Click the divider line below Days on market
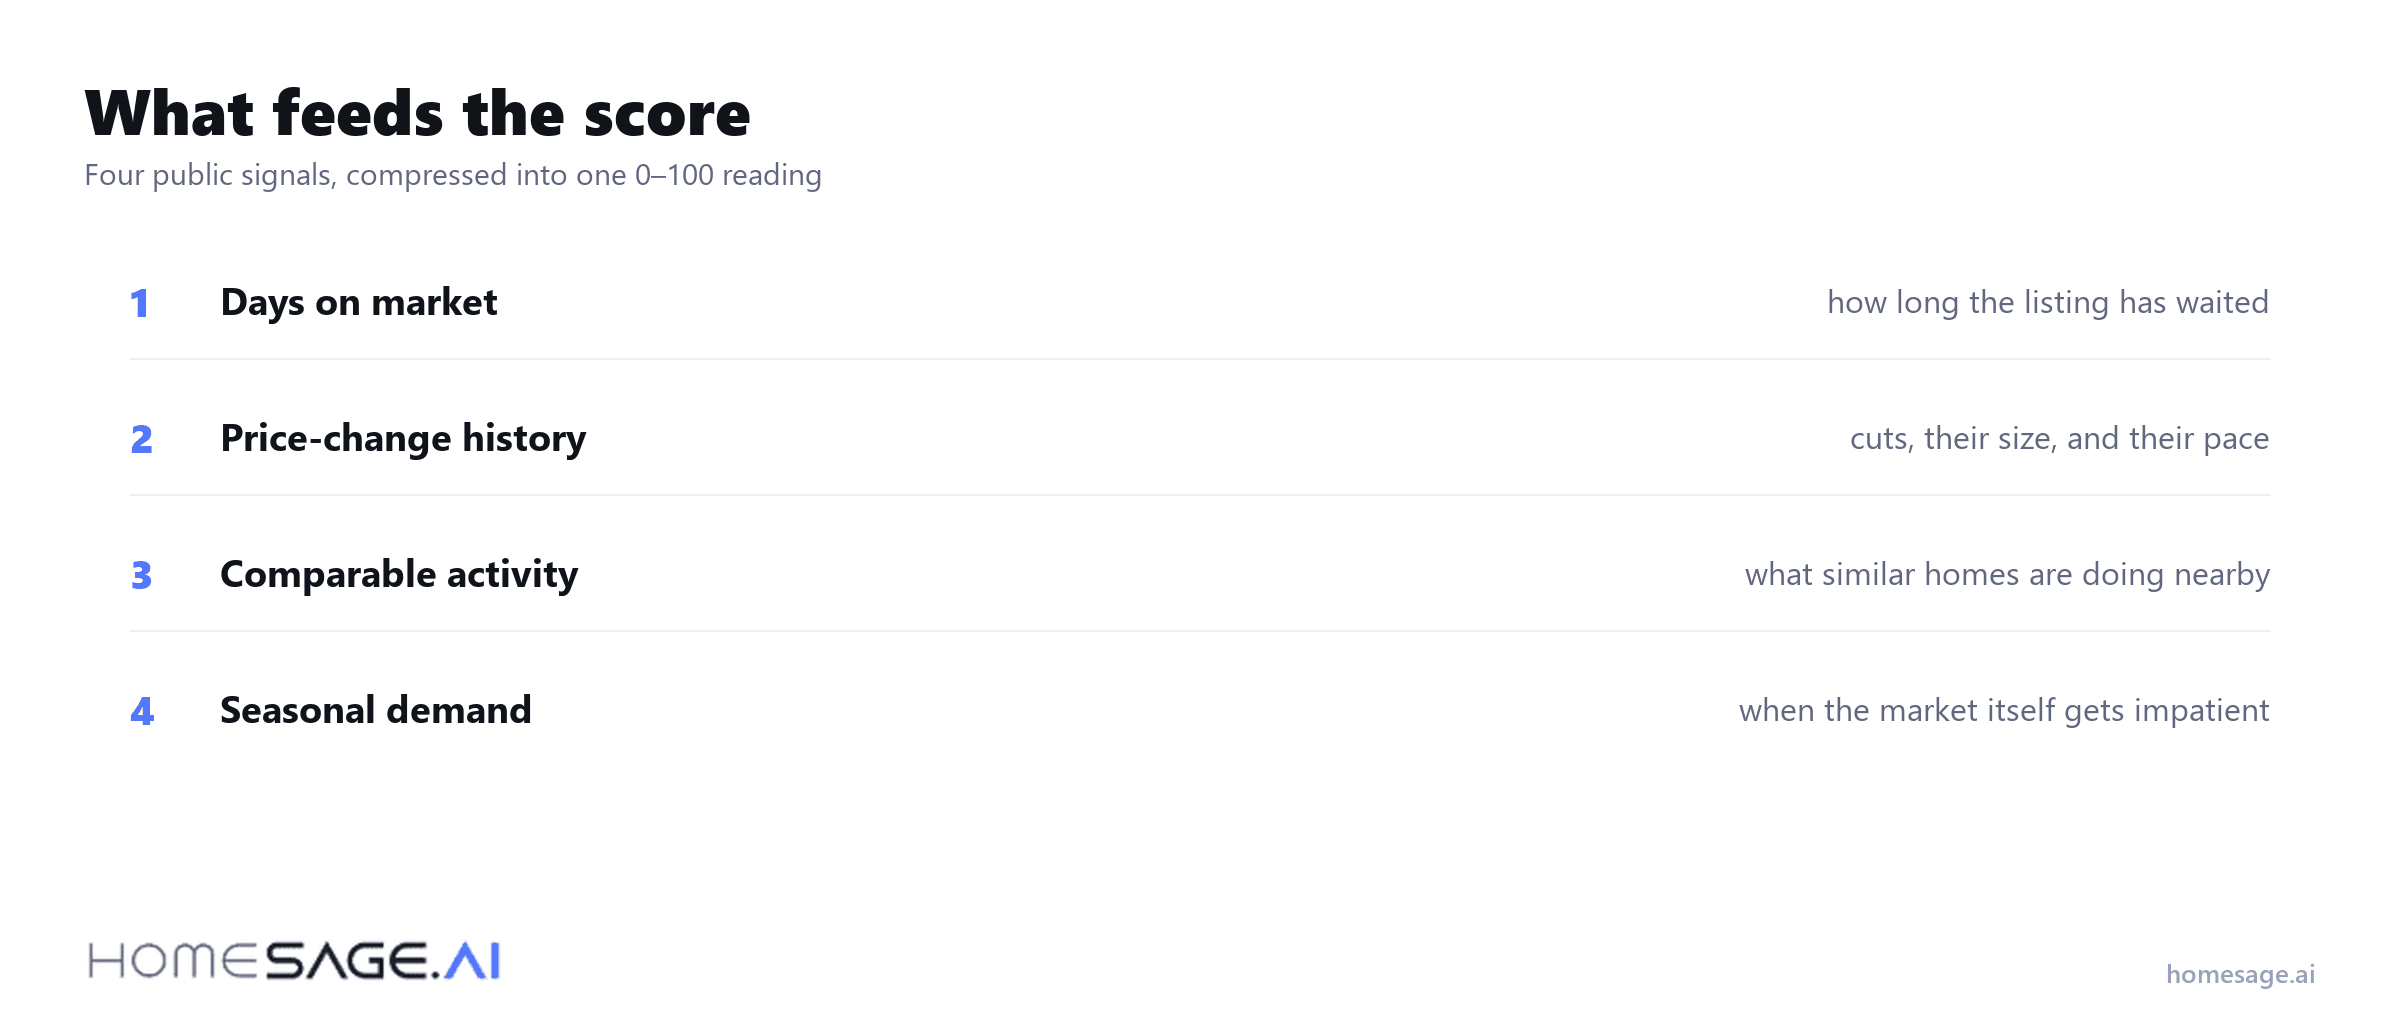Screen dimensions: 2400x1028 [1200, 359]
